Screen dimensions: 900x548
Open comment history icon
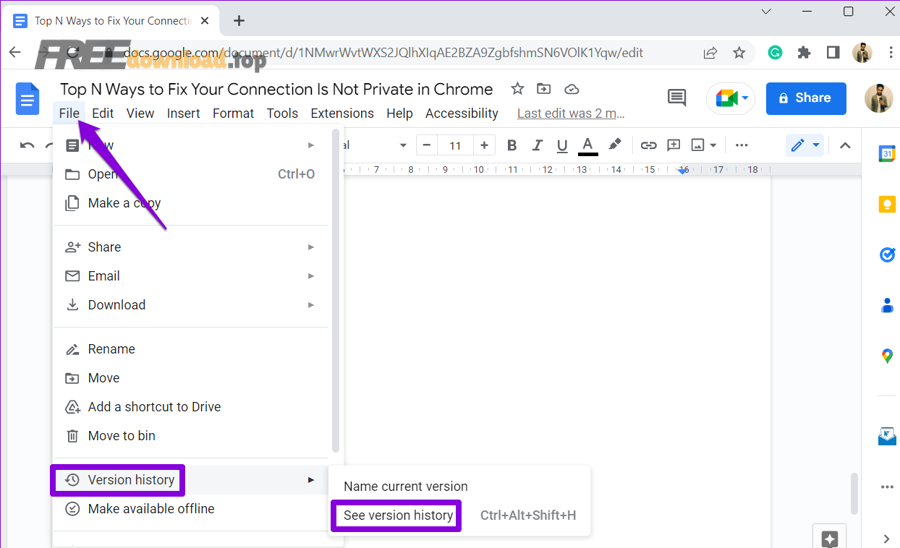[x=677, y=98]
